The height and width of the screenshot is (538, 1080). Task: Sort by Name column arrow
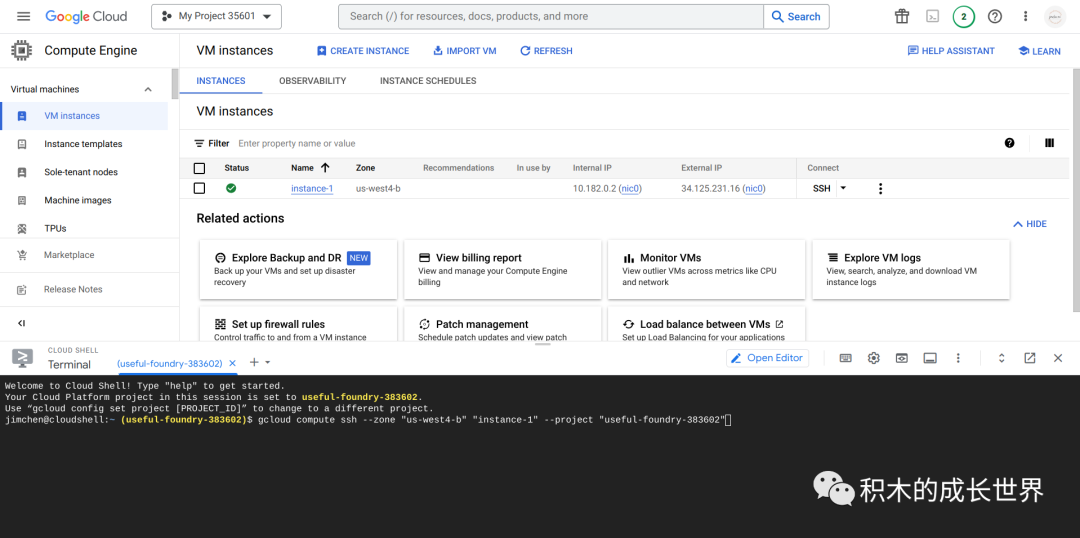[325, 167]
